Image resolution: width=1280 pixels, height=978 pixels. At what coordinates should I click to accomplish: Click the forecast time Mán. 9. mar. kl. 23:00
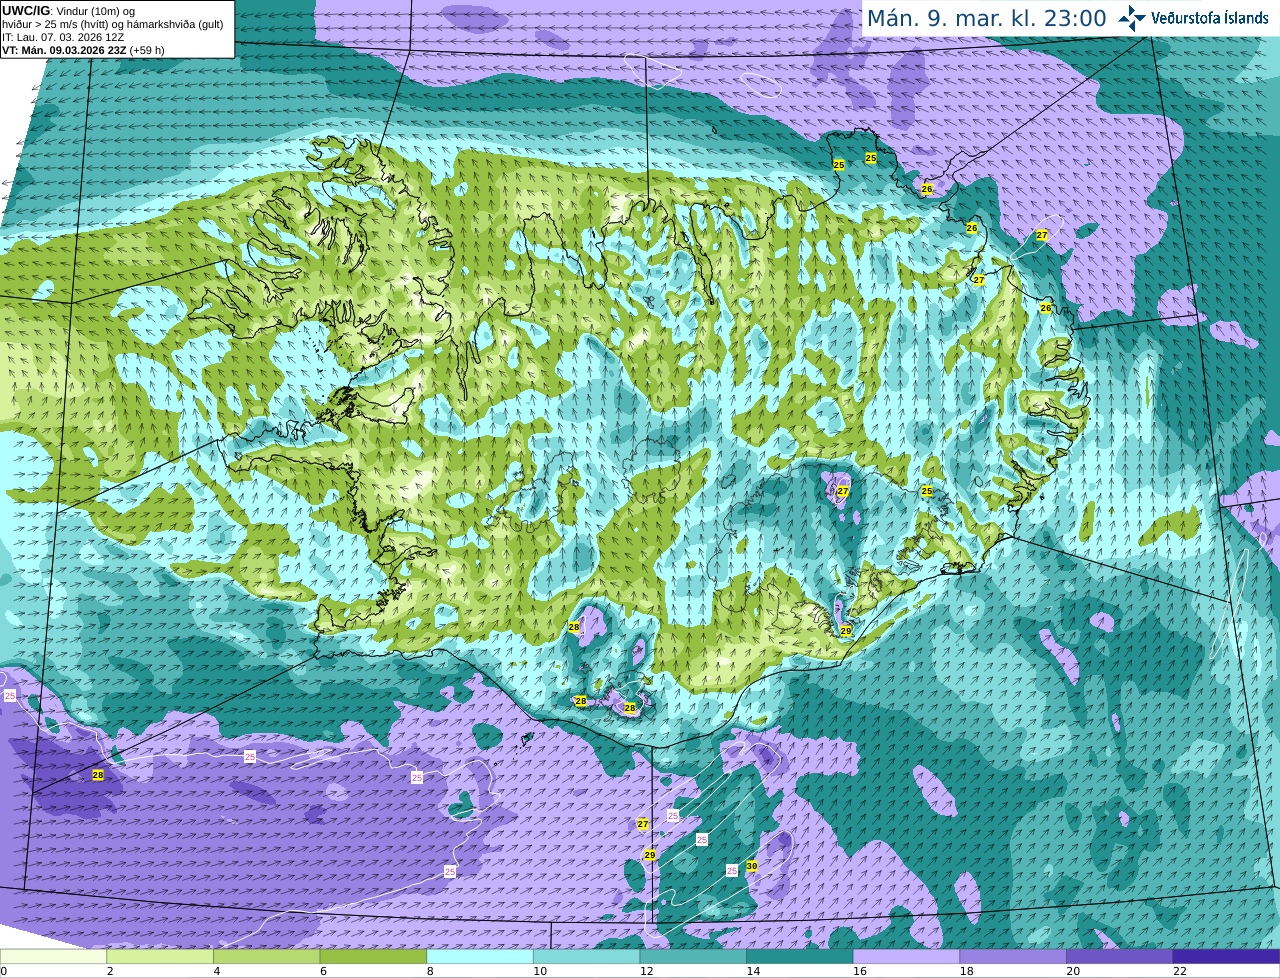click(x=986, y=18)
